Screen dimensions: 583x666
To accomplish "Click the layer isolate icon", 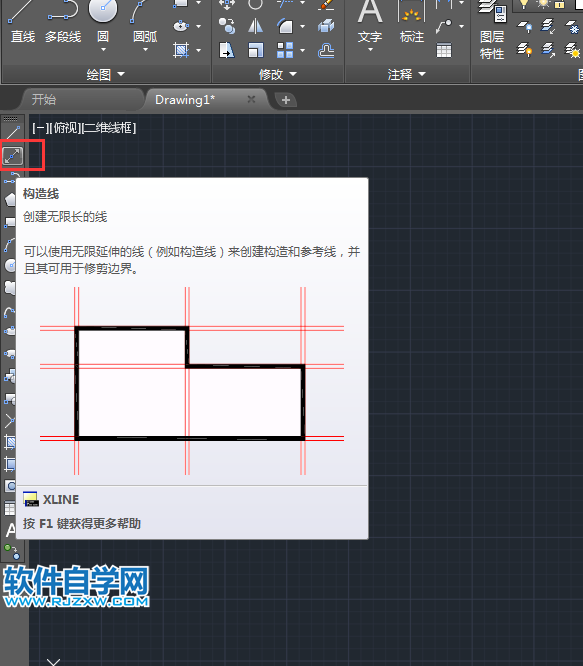I will [548, 26].
